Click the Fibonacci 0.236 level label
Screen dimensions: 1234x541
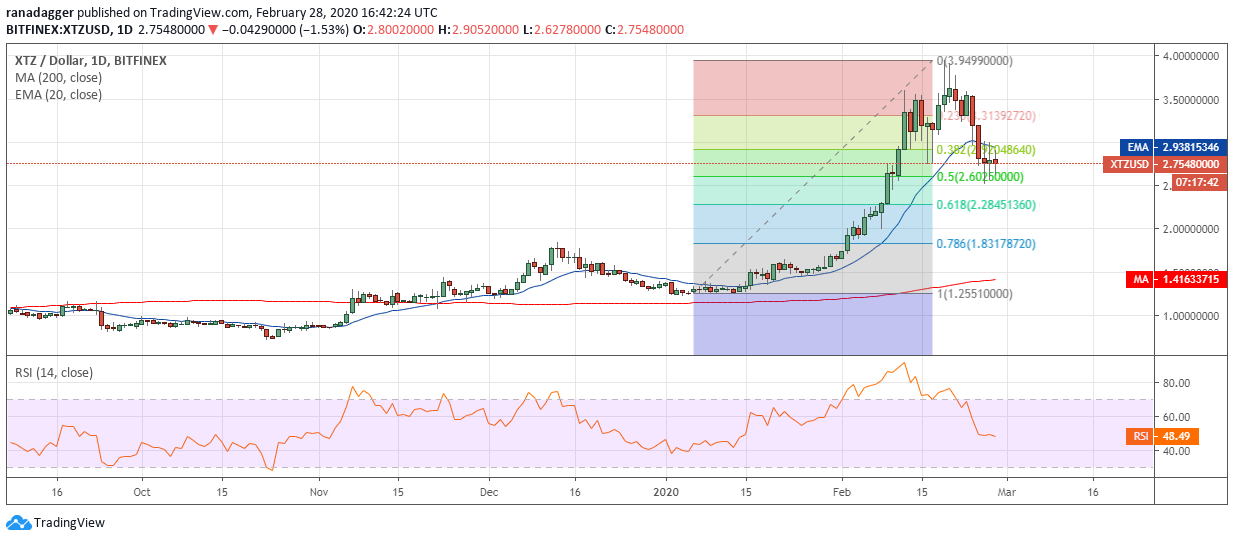[x=985, y=116]
